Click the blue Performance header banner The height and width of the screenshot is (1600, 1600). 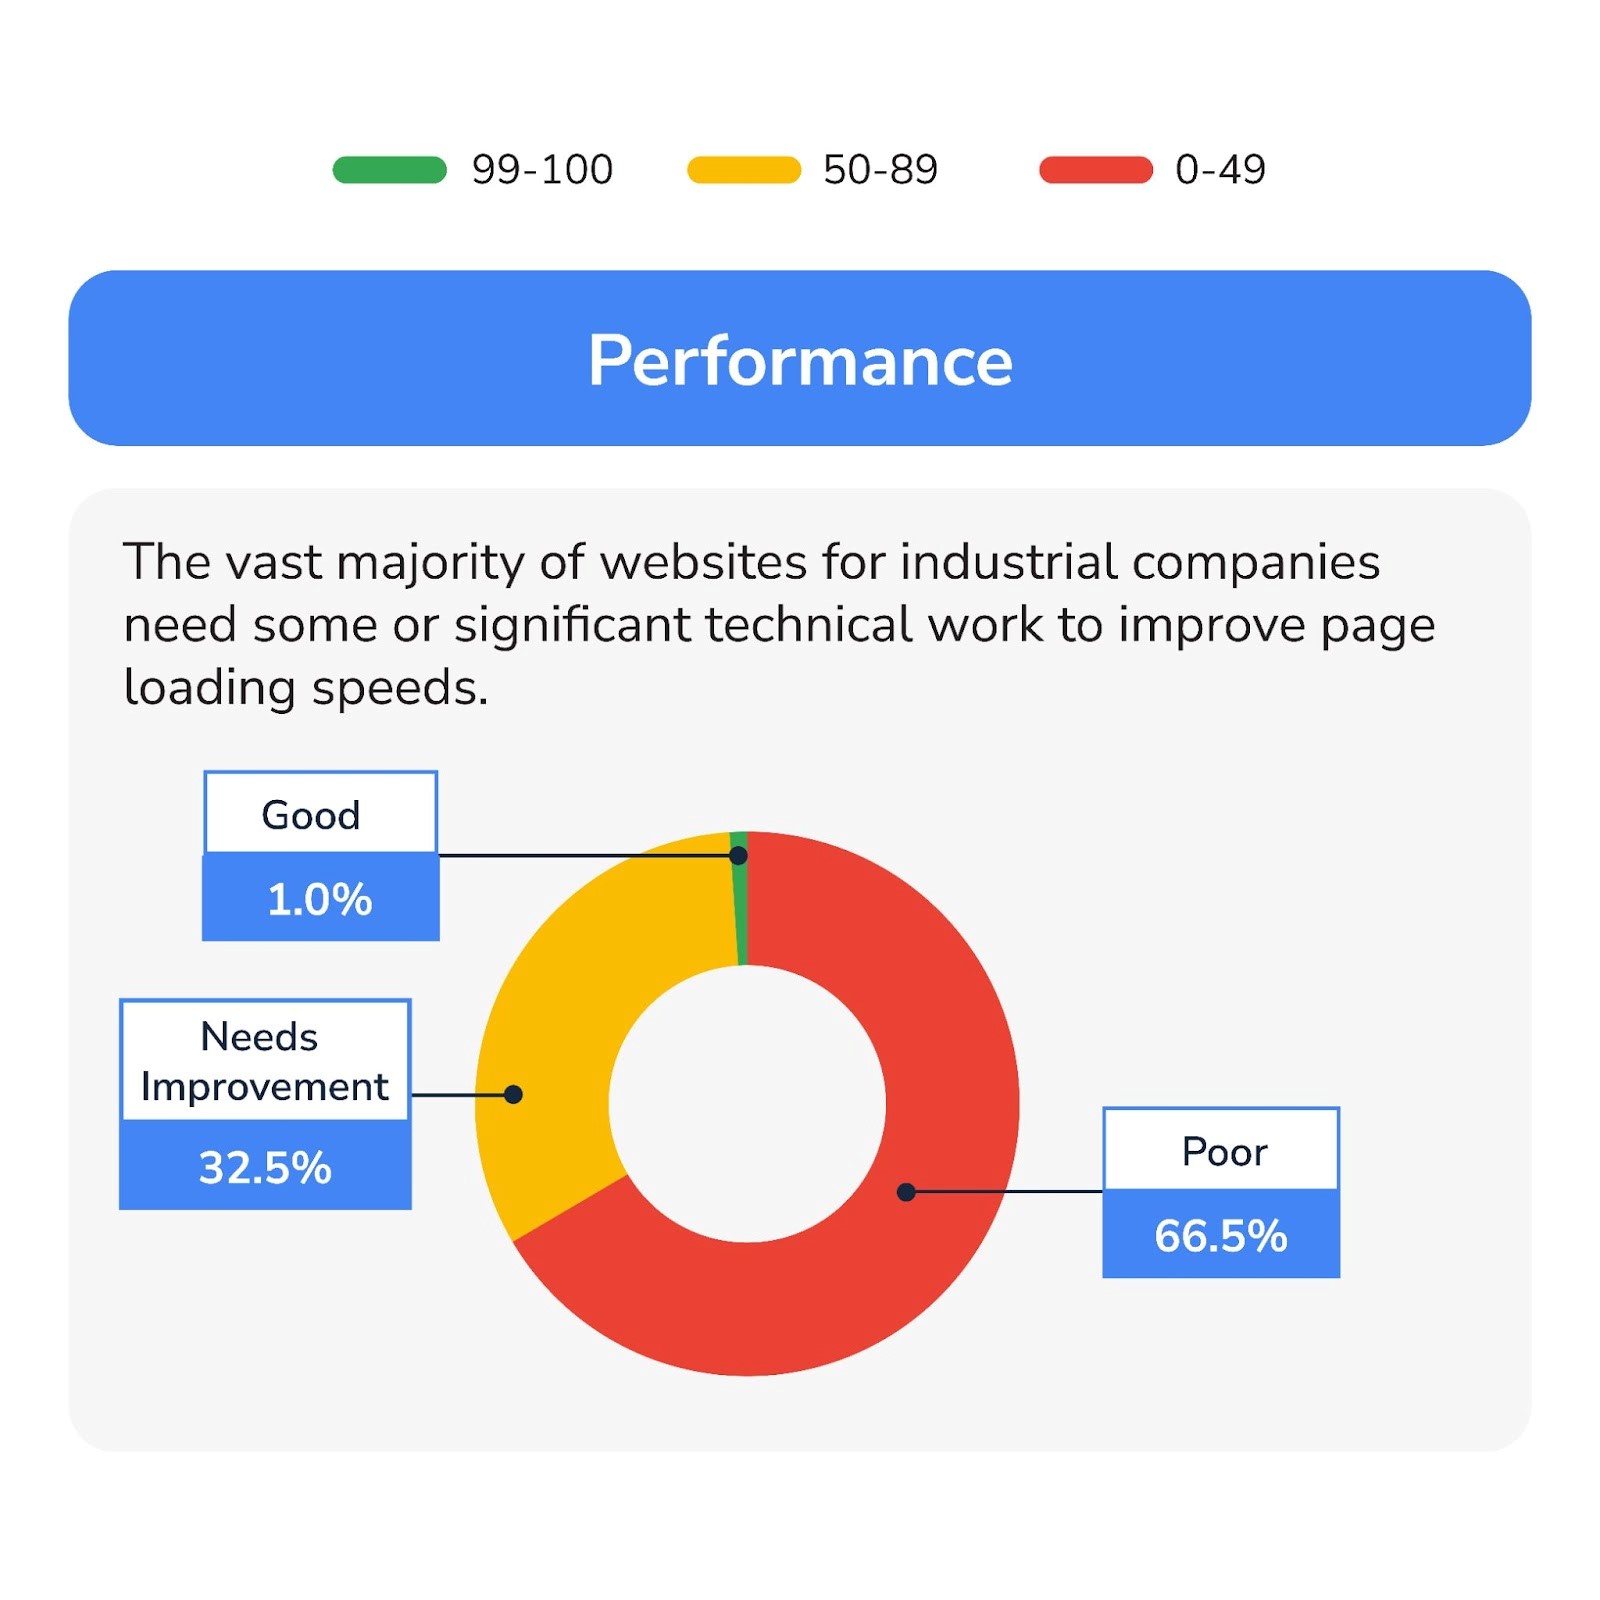[x=800, y=358]
